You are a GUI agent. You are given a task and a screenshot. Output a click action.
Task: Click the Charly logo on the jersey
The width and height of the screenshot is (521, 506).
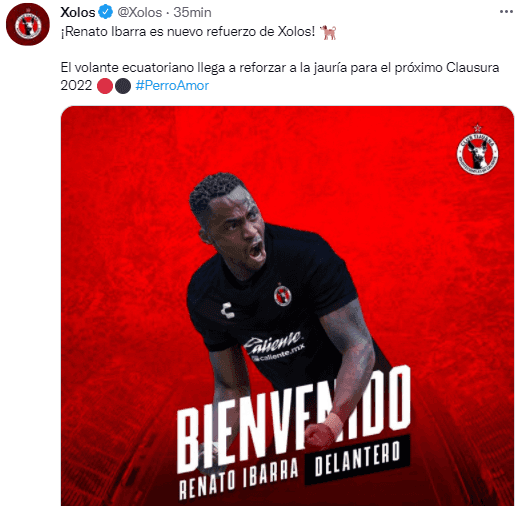click(228, 310)
